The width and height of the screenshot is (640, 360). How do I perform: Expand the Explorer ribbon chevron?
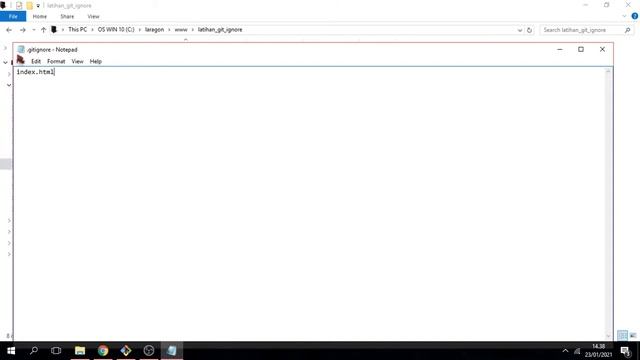point(624,16)
